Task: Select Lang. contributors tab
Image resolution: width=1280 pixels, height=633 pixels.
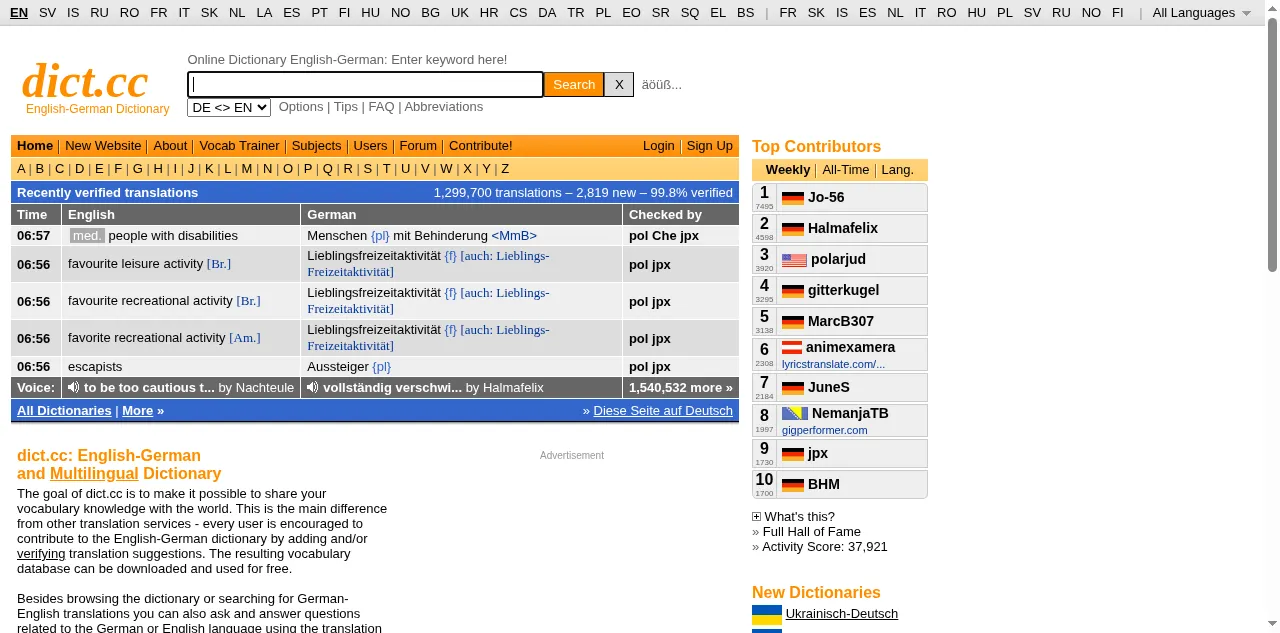Action: (x=897, y=170)
